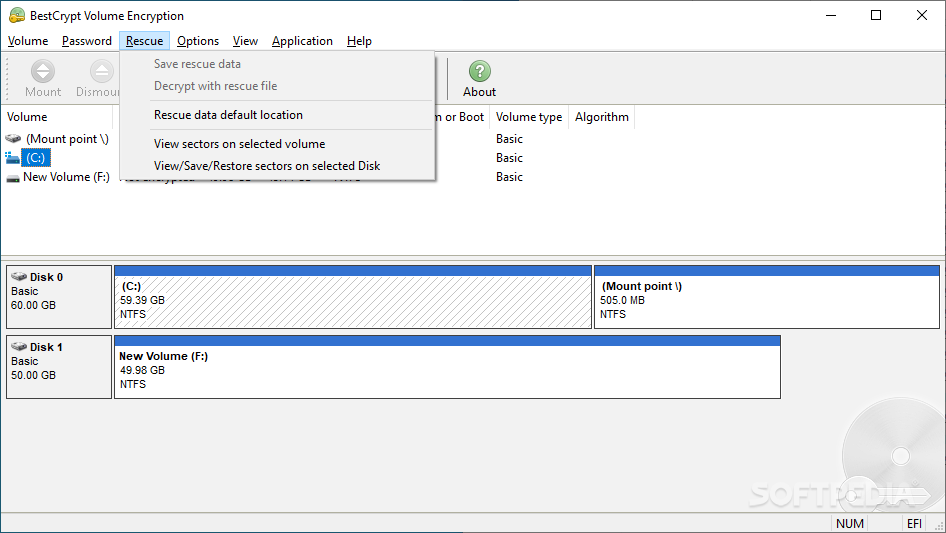
Task: Click the Dismount toolbar icon
Action: 102,71
